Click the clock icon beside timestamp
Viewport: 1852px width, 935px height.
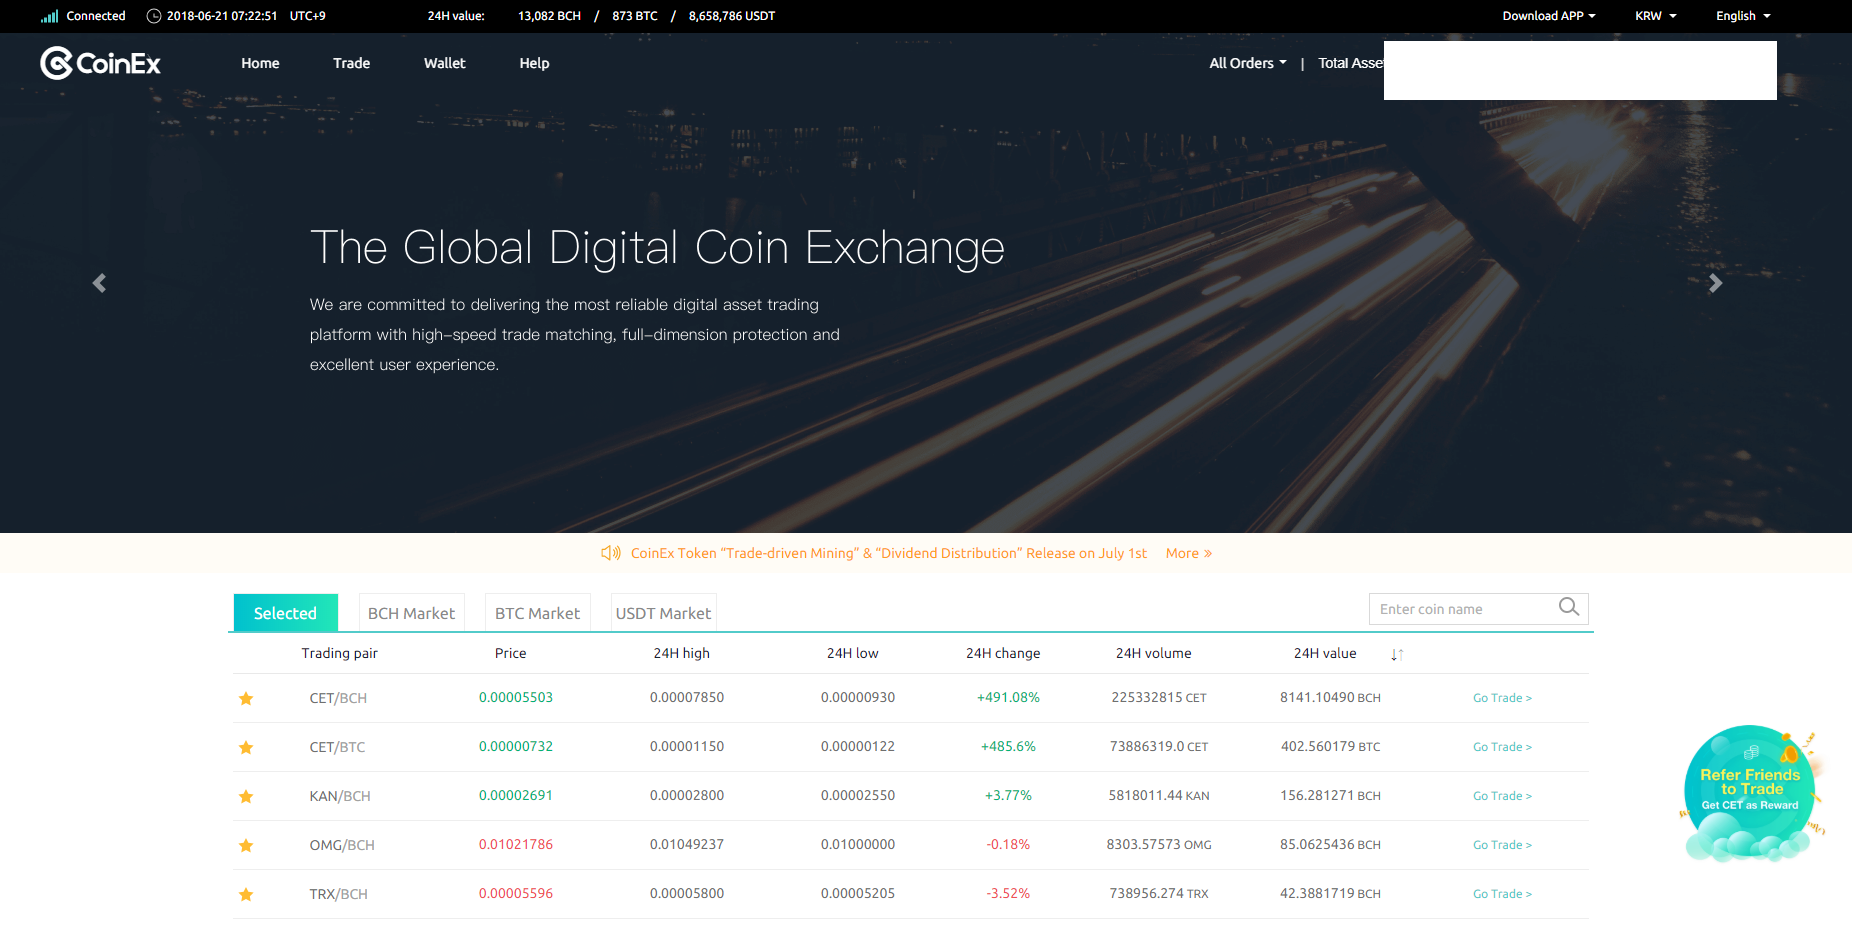(154, 16)
